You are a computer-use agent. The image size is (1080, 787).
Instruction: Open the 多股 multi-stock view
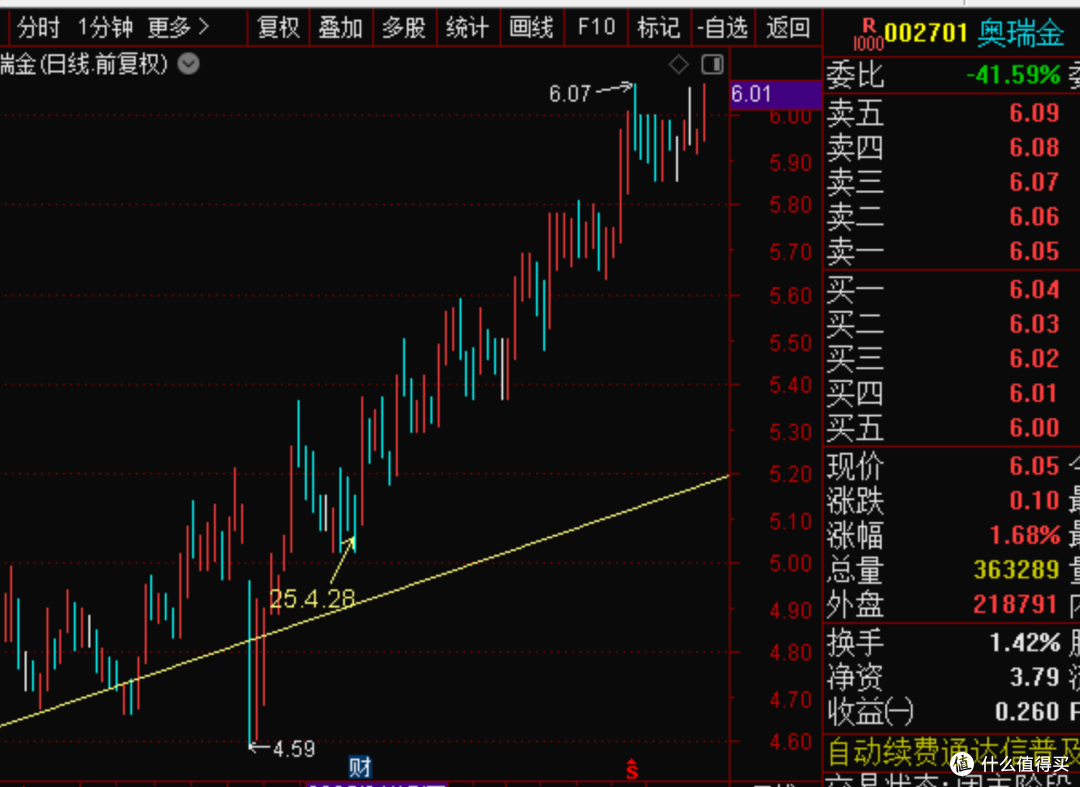click(404, 28)
